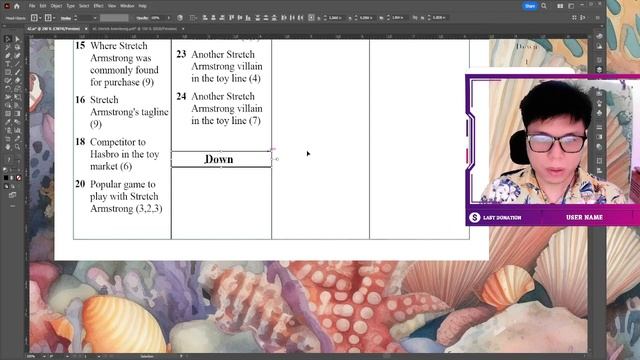Select the Eraser tool

coord(17,80)
